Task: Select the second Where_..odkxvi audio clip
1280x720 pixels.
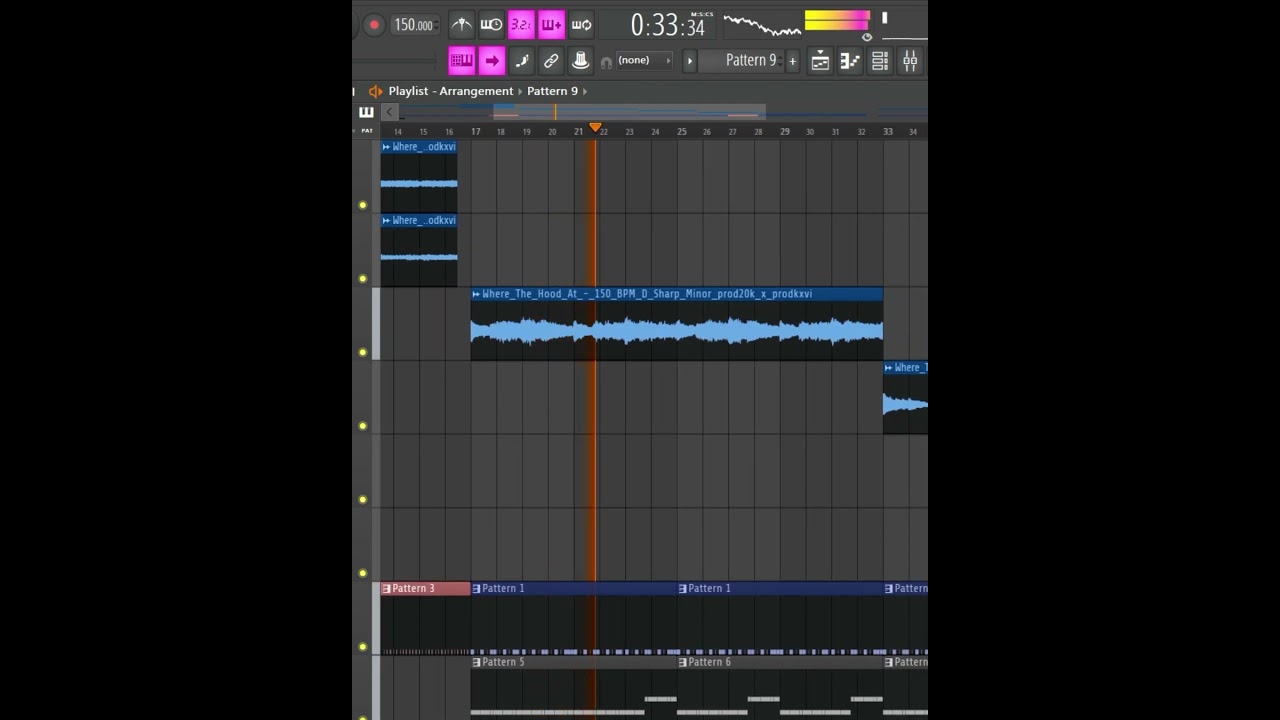Action: coord(419,250)
